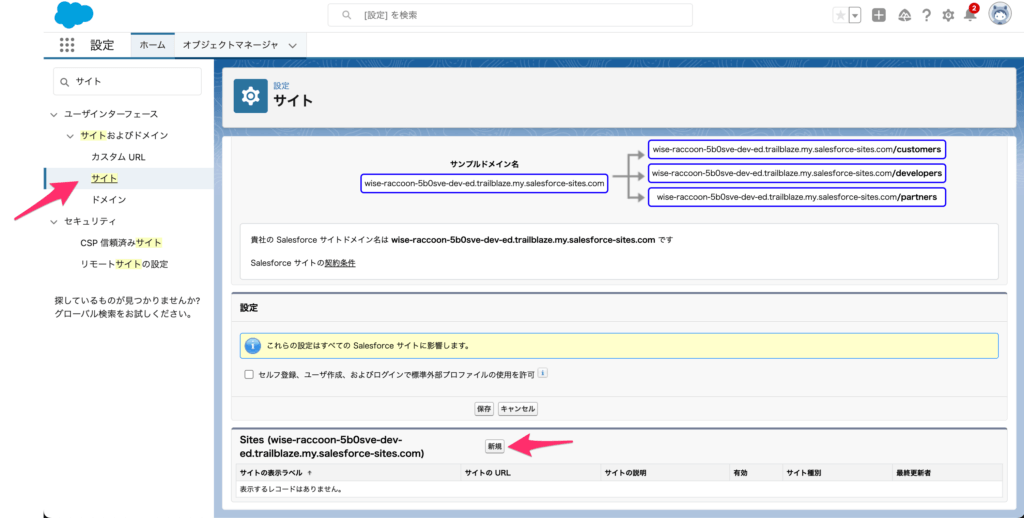
Task: Open the オブジェクトマネージャ tab dropdown chevron
Action: coord(292,45)
